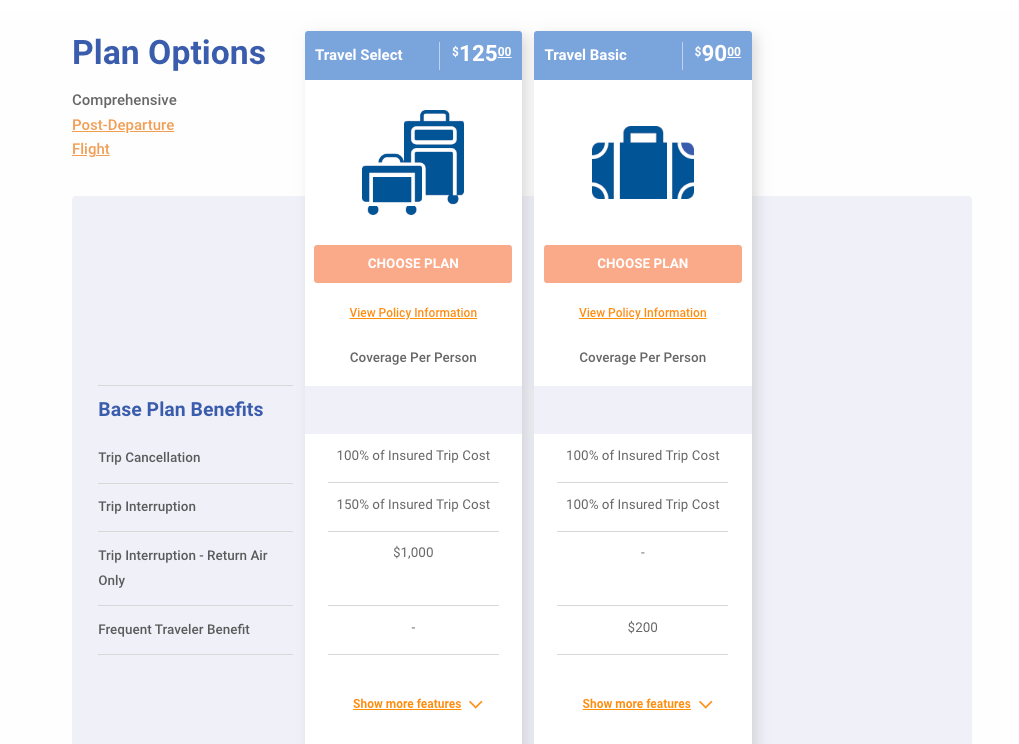Viewport: 1019px width, 744px height.
Task: Click the $90.00 price on Travel Basic
Action: [x=716, y=54]
